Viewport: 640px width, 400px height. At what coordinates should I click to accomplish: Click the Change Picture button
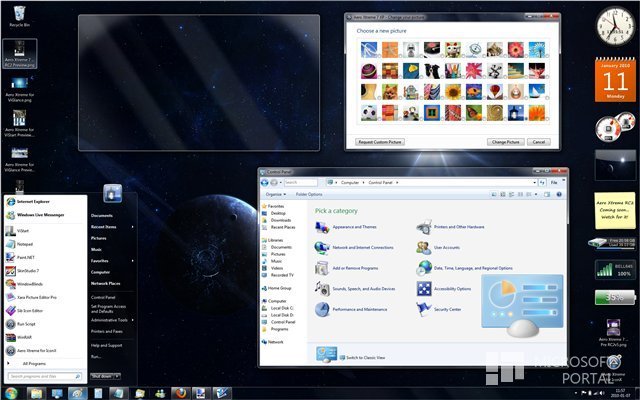(505, 142)
